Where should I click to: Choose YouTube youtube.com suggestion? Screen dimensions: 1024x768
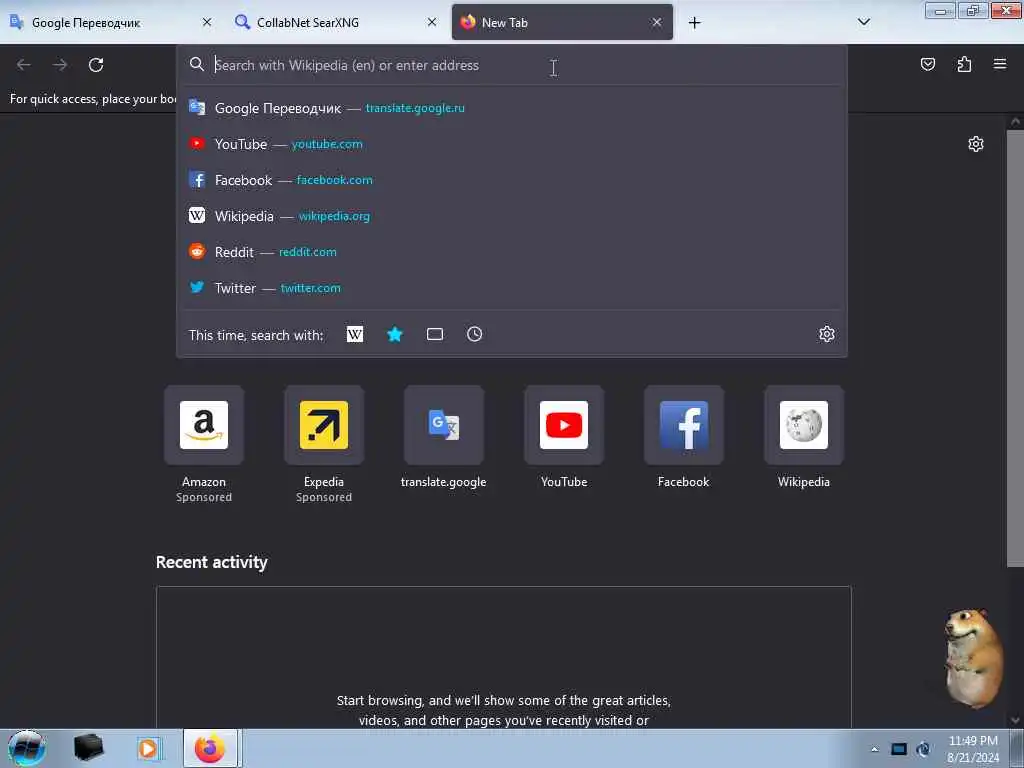512,144
